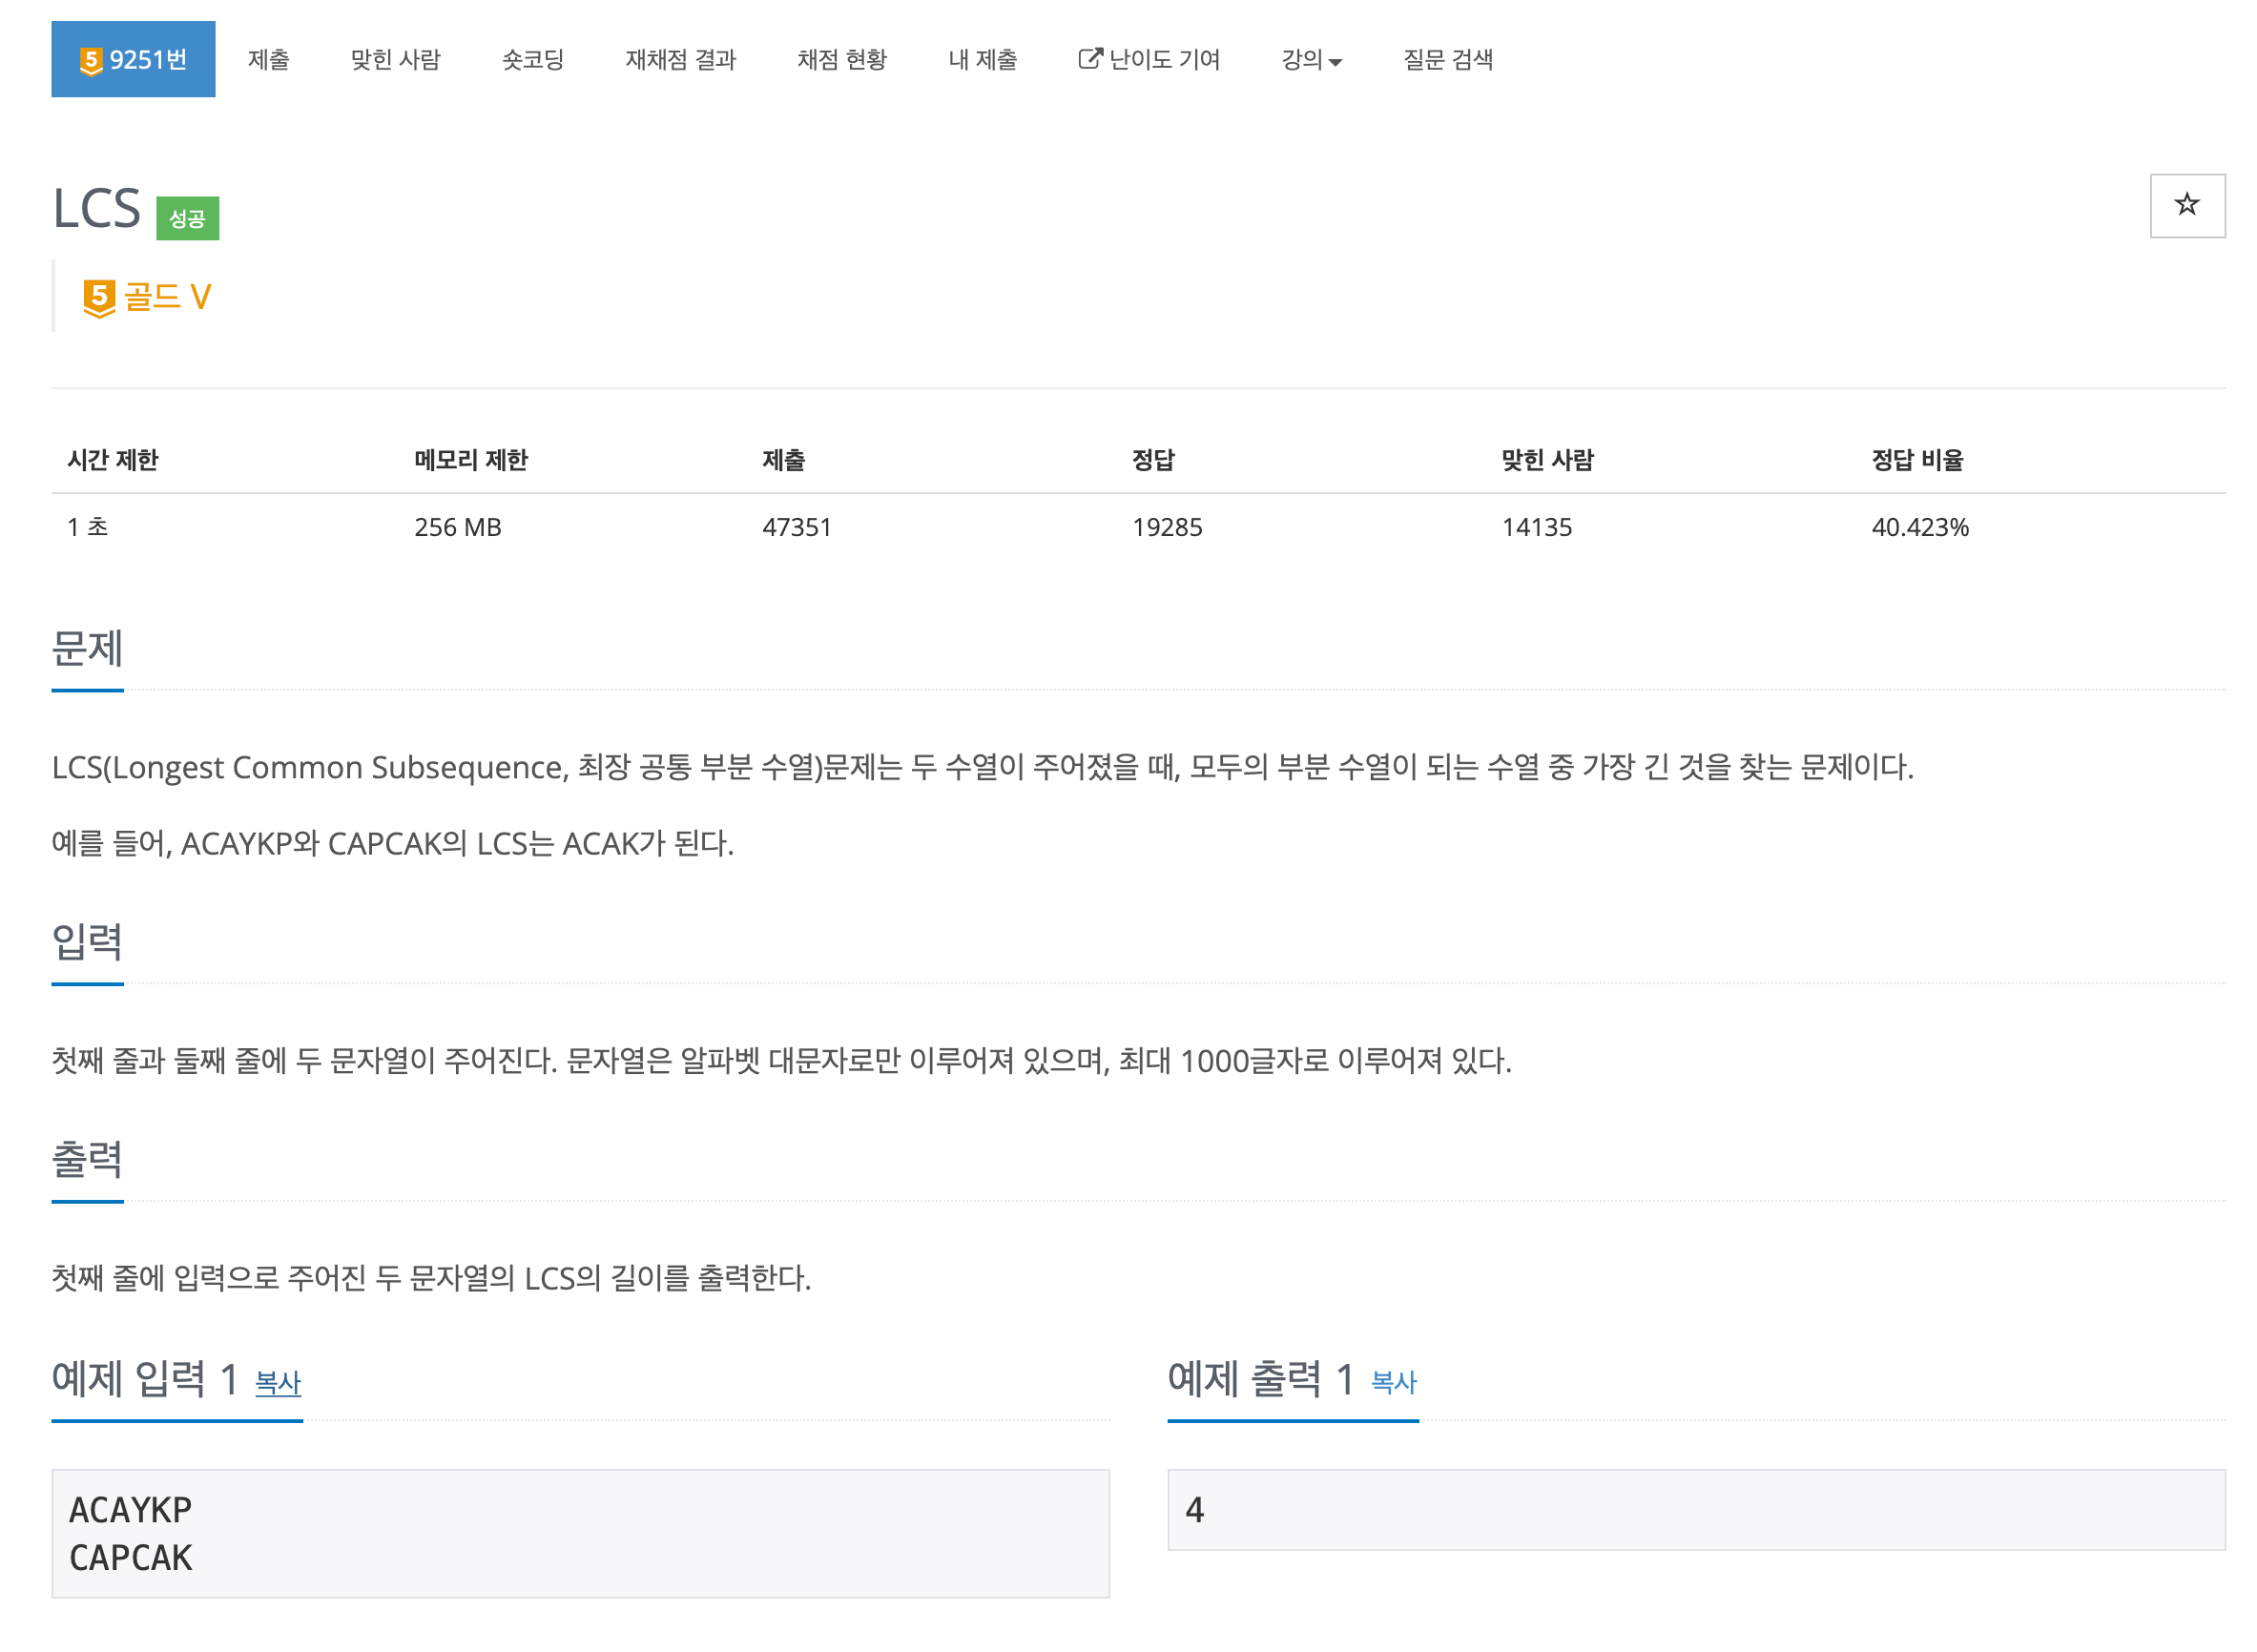Click the green 성공 status label
The width and height of the screenshot is (2257, 1652).
tap(187, 218)
